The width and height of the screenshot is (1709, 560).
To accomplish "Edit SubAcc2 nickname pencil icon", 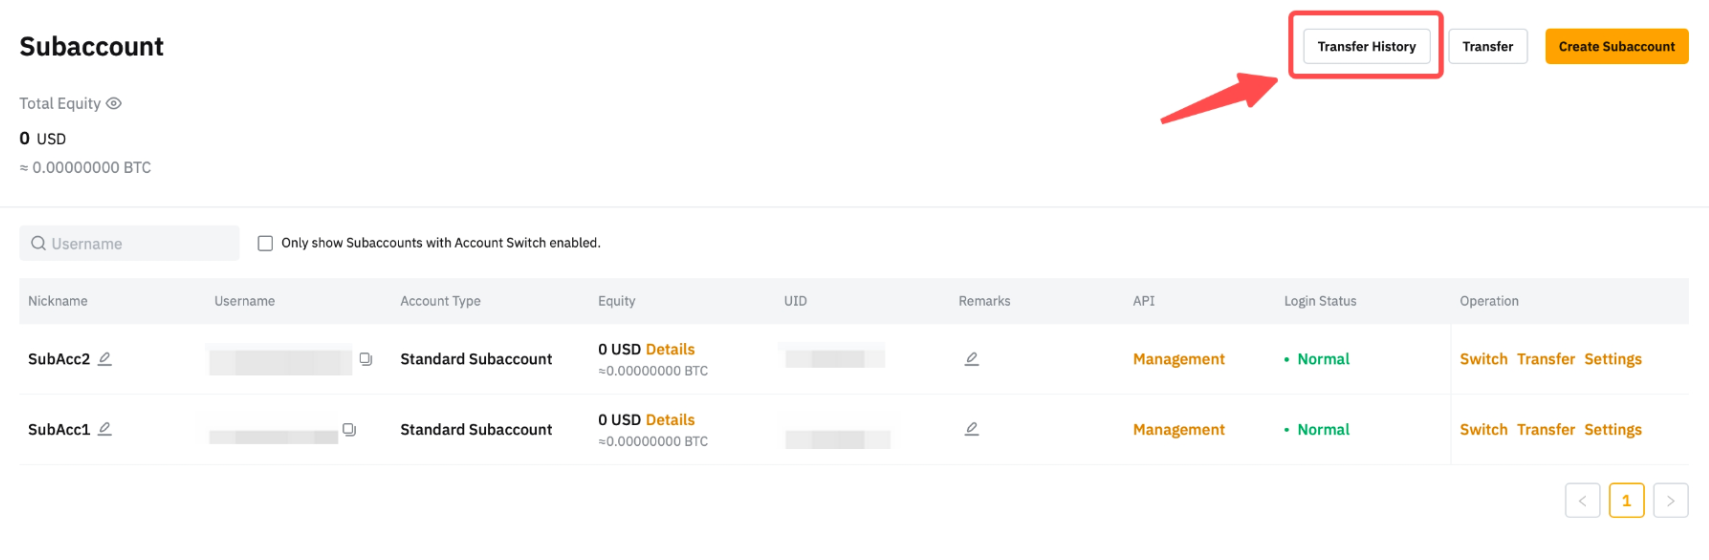I will tap(104, 358).
